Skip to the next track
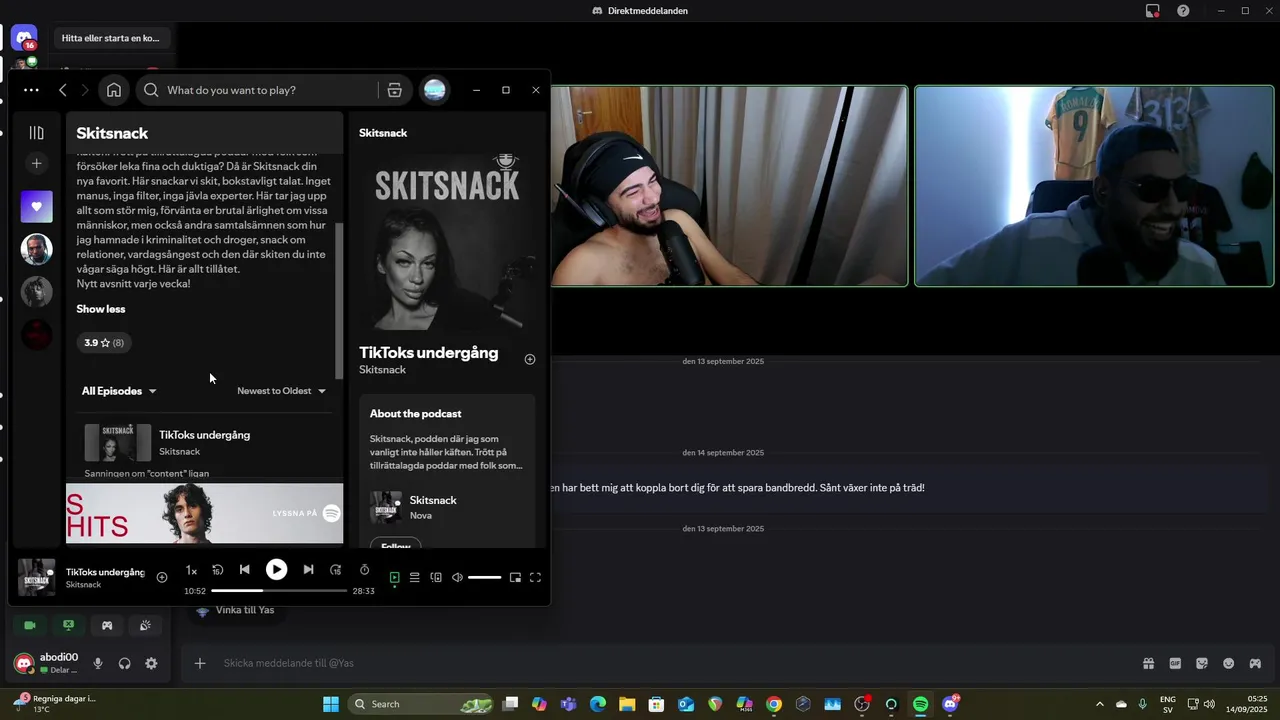The height and width of the screenshot is (720, 1280). 308,570
